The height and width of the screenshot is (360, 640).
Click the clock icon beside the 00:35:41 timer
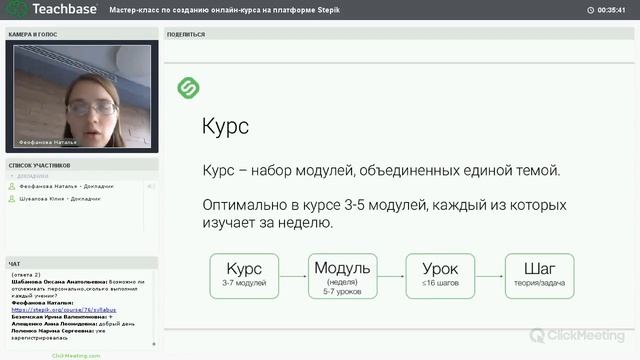590,10
